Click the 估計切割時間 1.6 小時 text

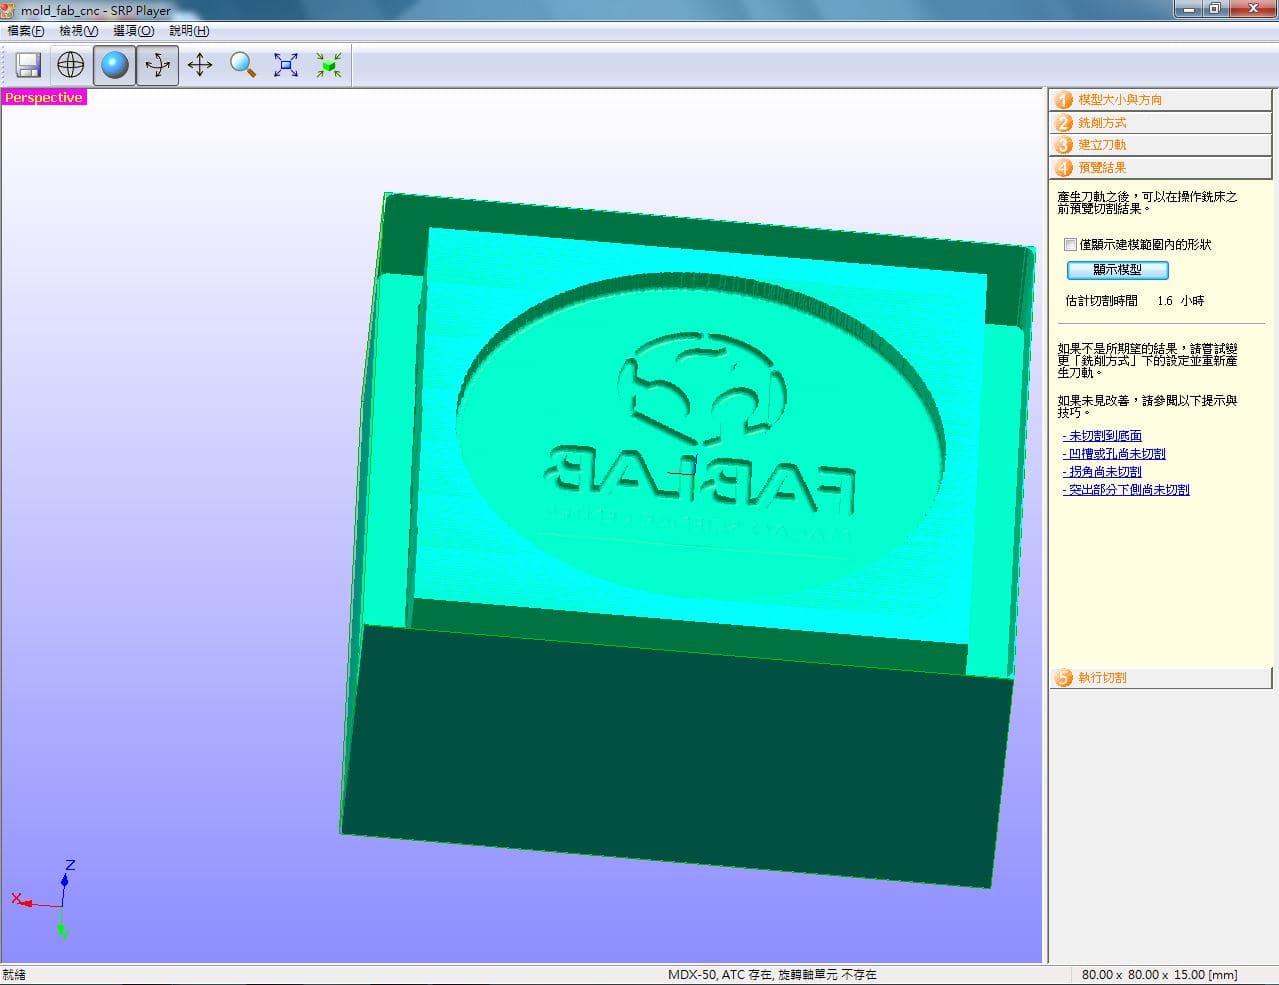1135,301
